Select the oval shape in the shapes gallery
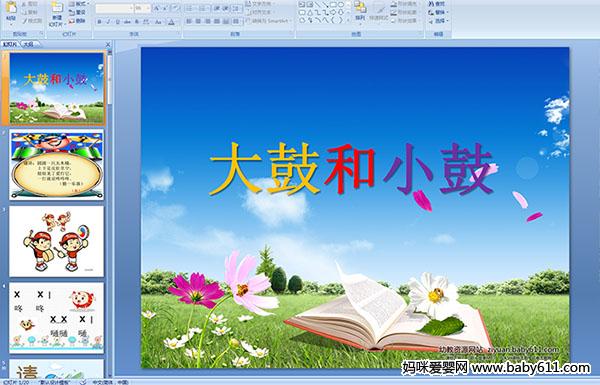600x385 pixels. click(341, 5)
